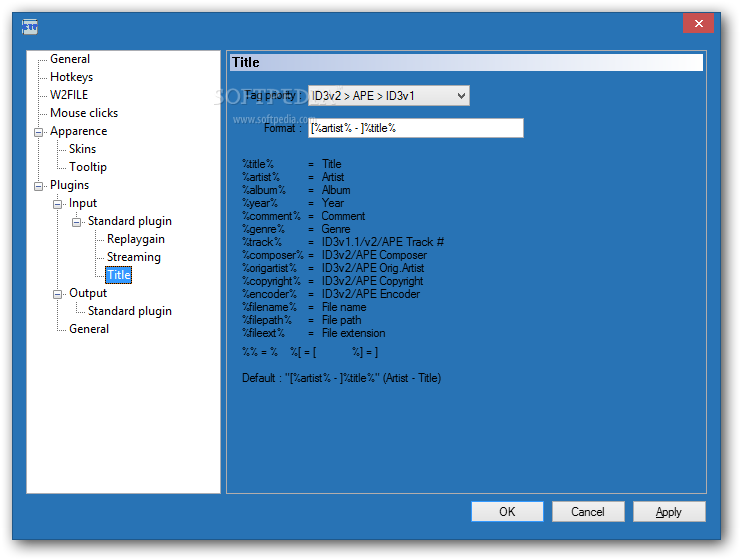Viewport: 741px width, 560px height.
Task: Click the Format text input field
Action: pos(415,128)
